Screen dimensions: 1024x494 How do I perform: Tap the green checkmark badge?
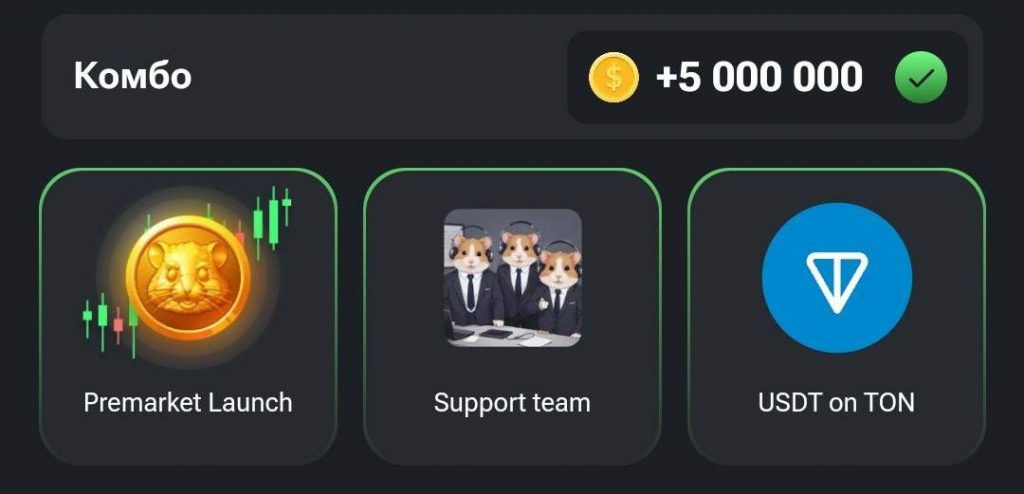point(921,77)
